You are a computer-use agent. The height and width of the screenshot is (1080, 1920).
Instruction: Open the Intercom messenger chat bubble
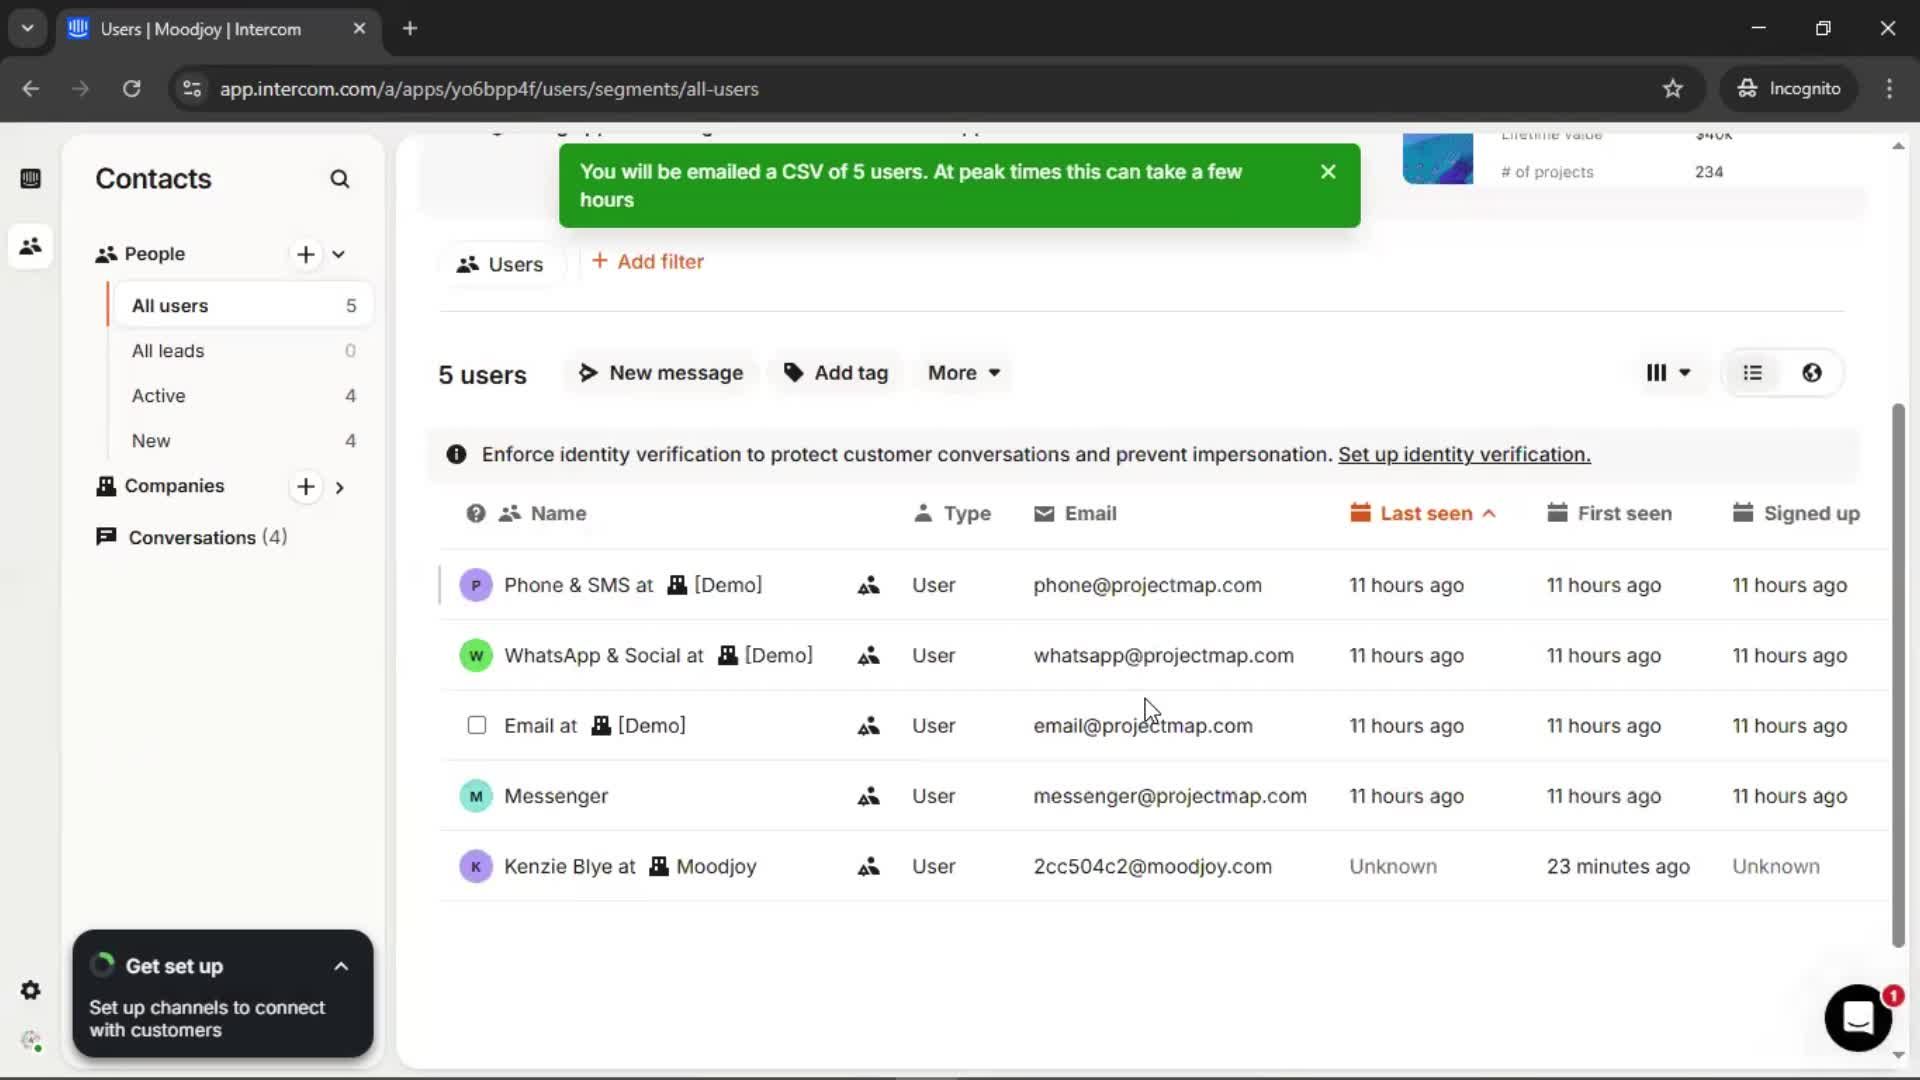pyautogui.click(x=1858, y=1018)
